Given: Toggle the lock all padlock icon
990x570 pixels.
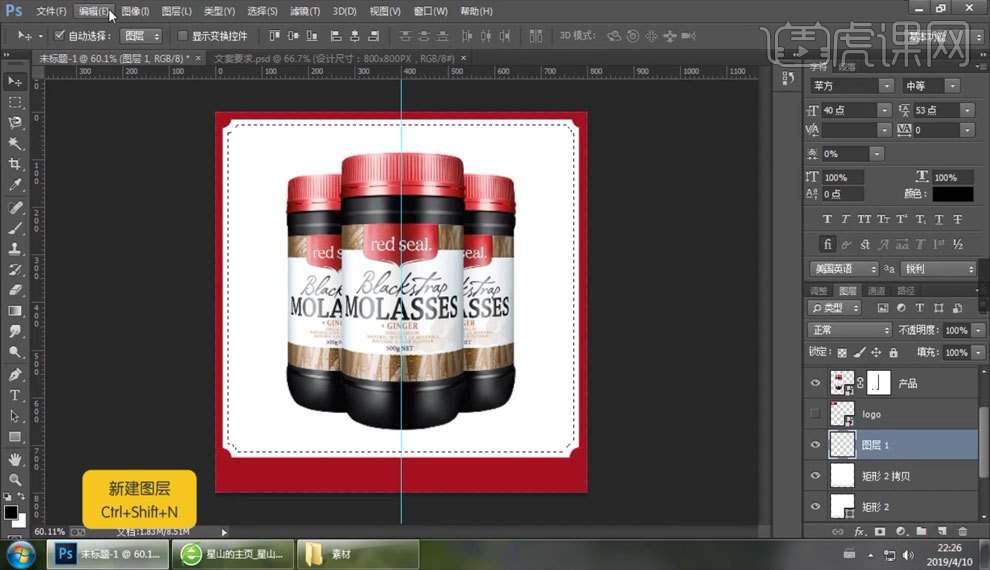Looking at the screenshot, I should click(893, 352).
